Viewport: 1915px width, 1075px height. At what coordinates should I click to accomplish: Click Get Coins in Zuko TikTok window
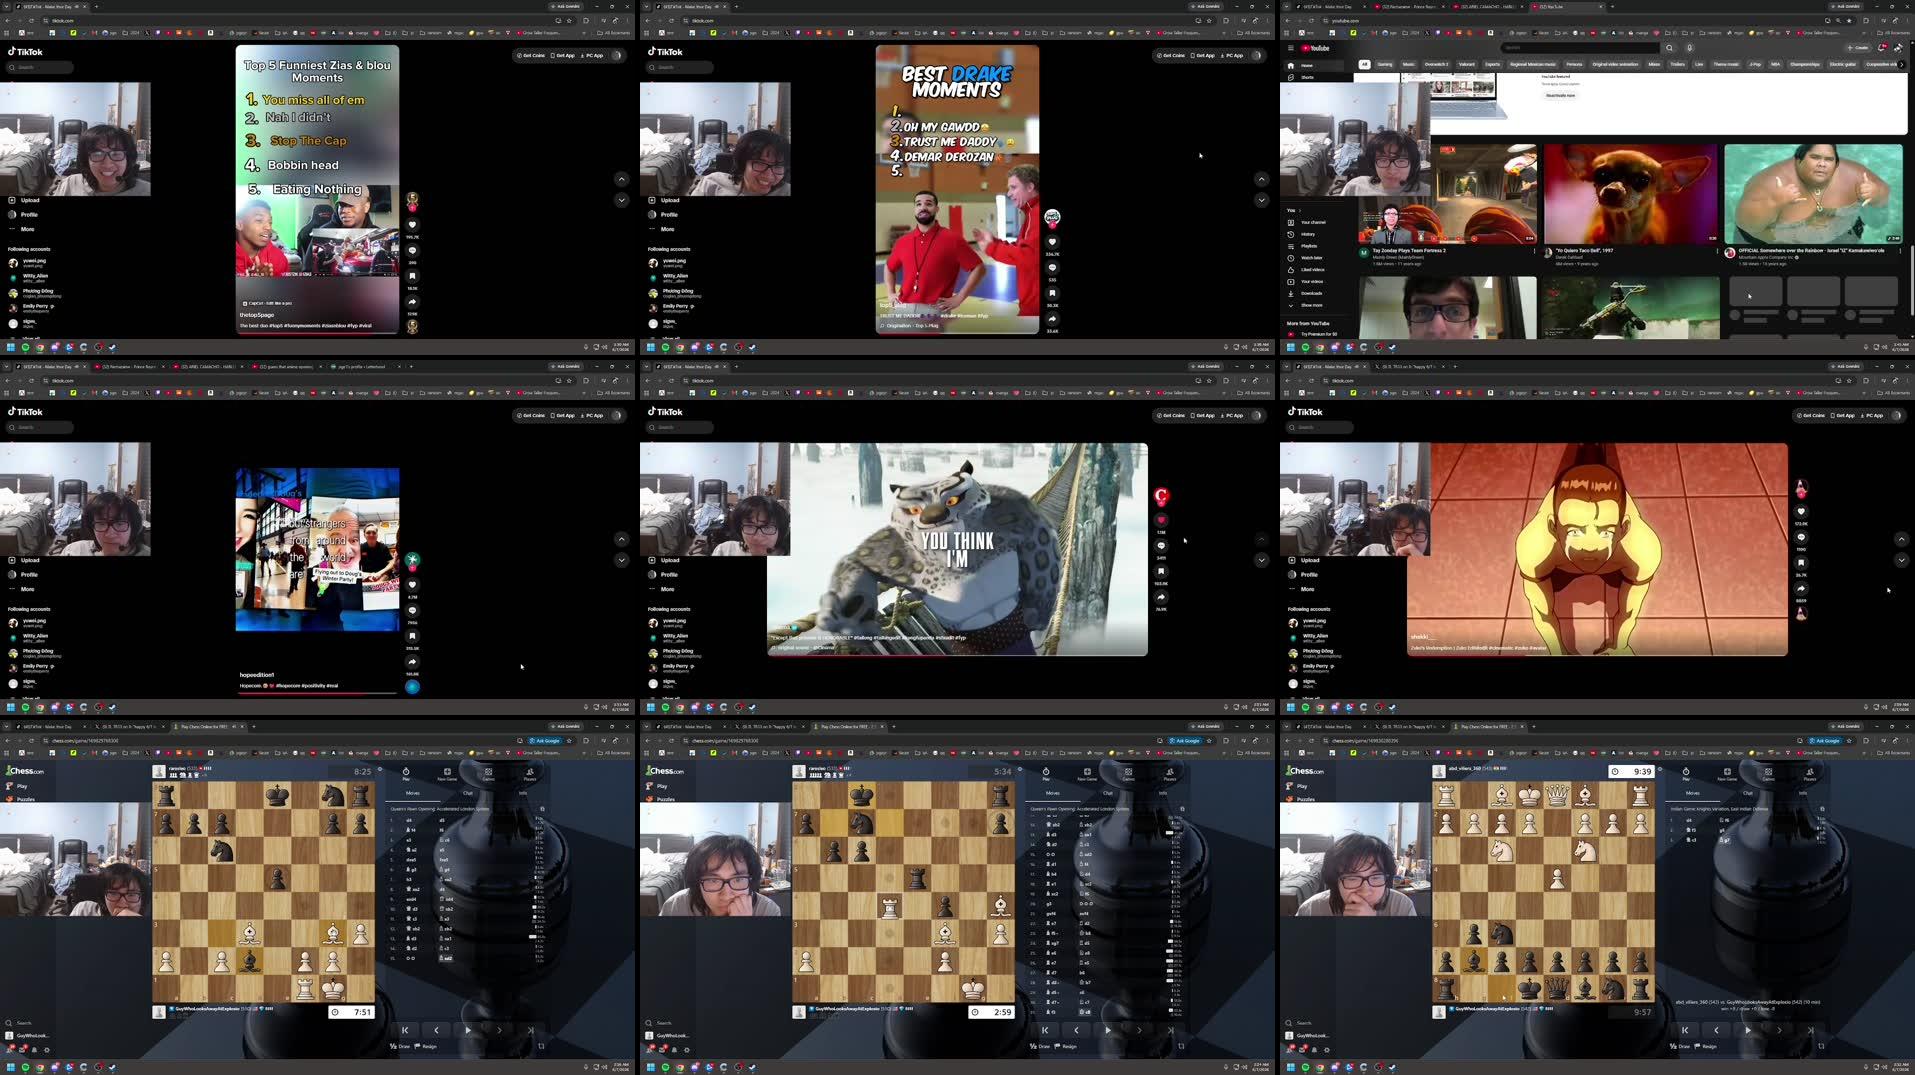1811,415
